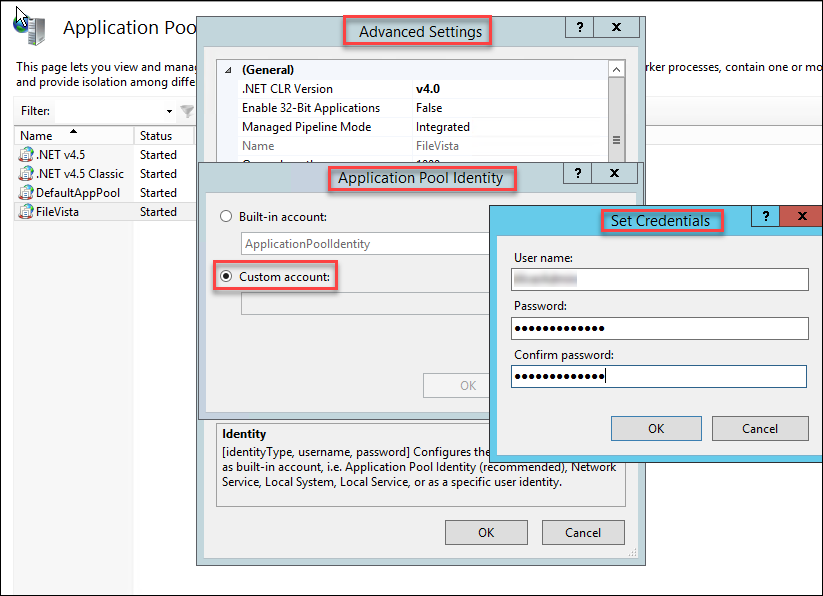Select the Managed Pipeline Mode property
823x596 pixels.
[x=307, y=126]
